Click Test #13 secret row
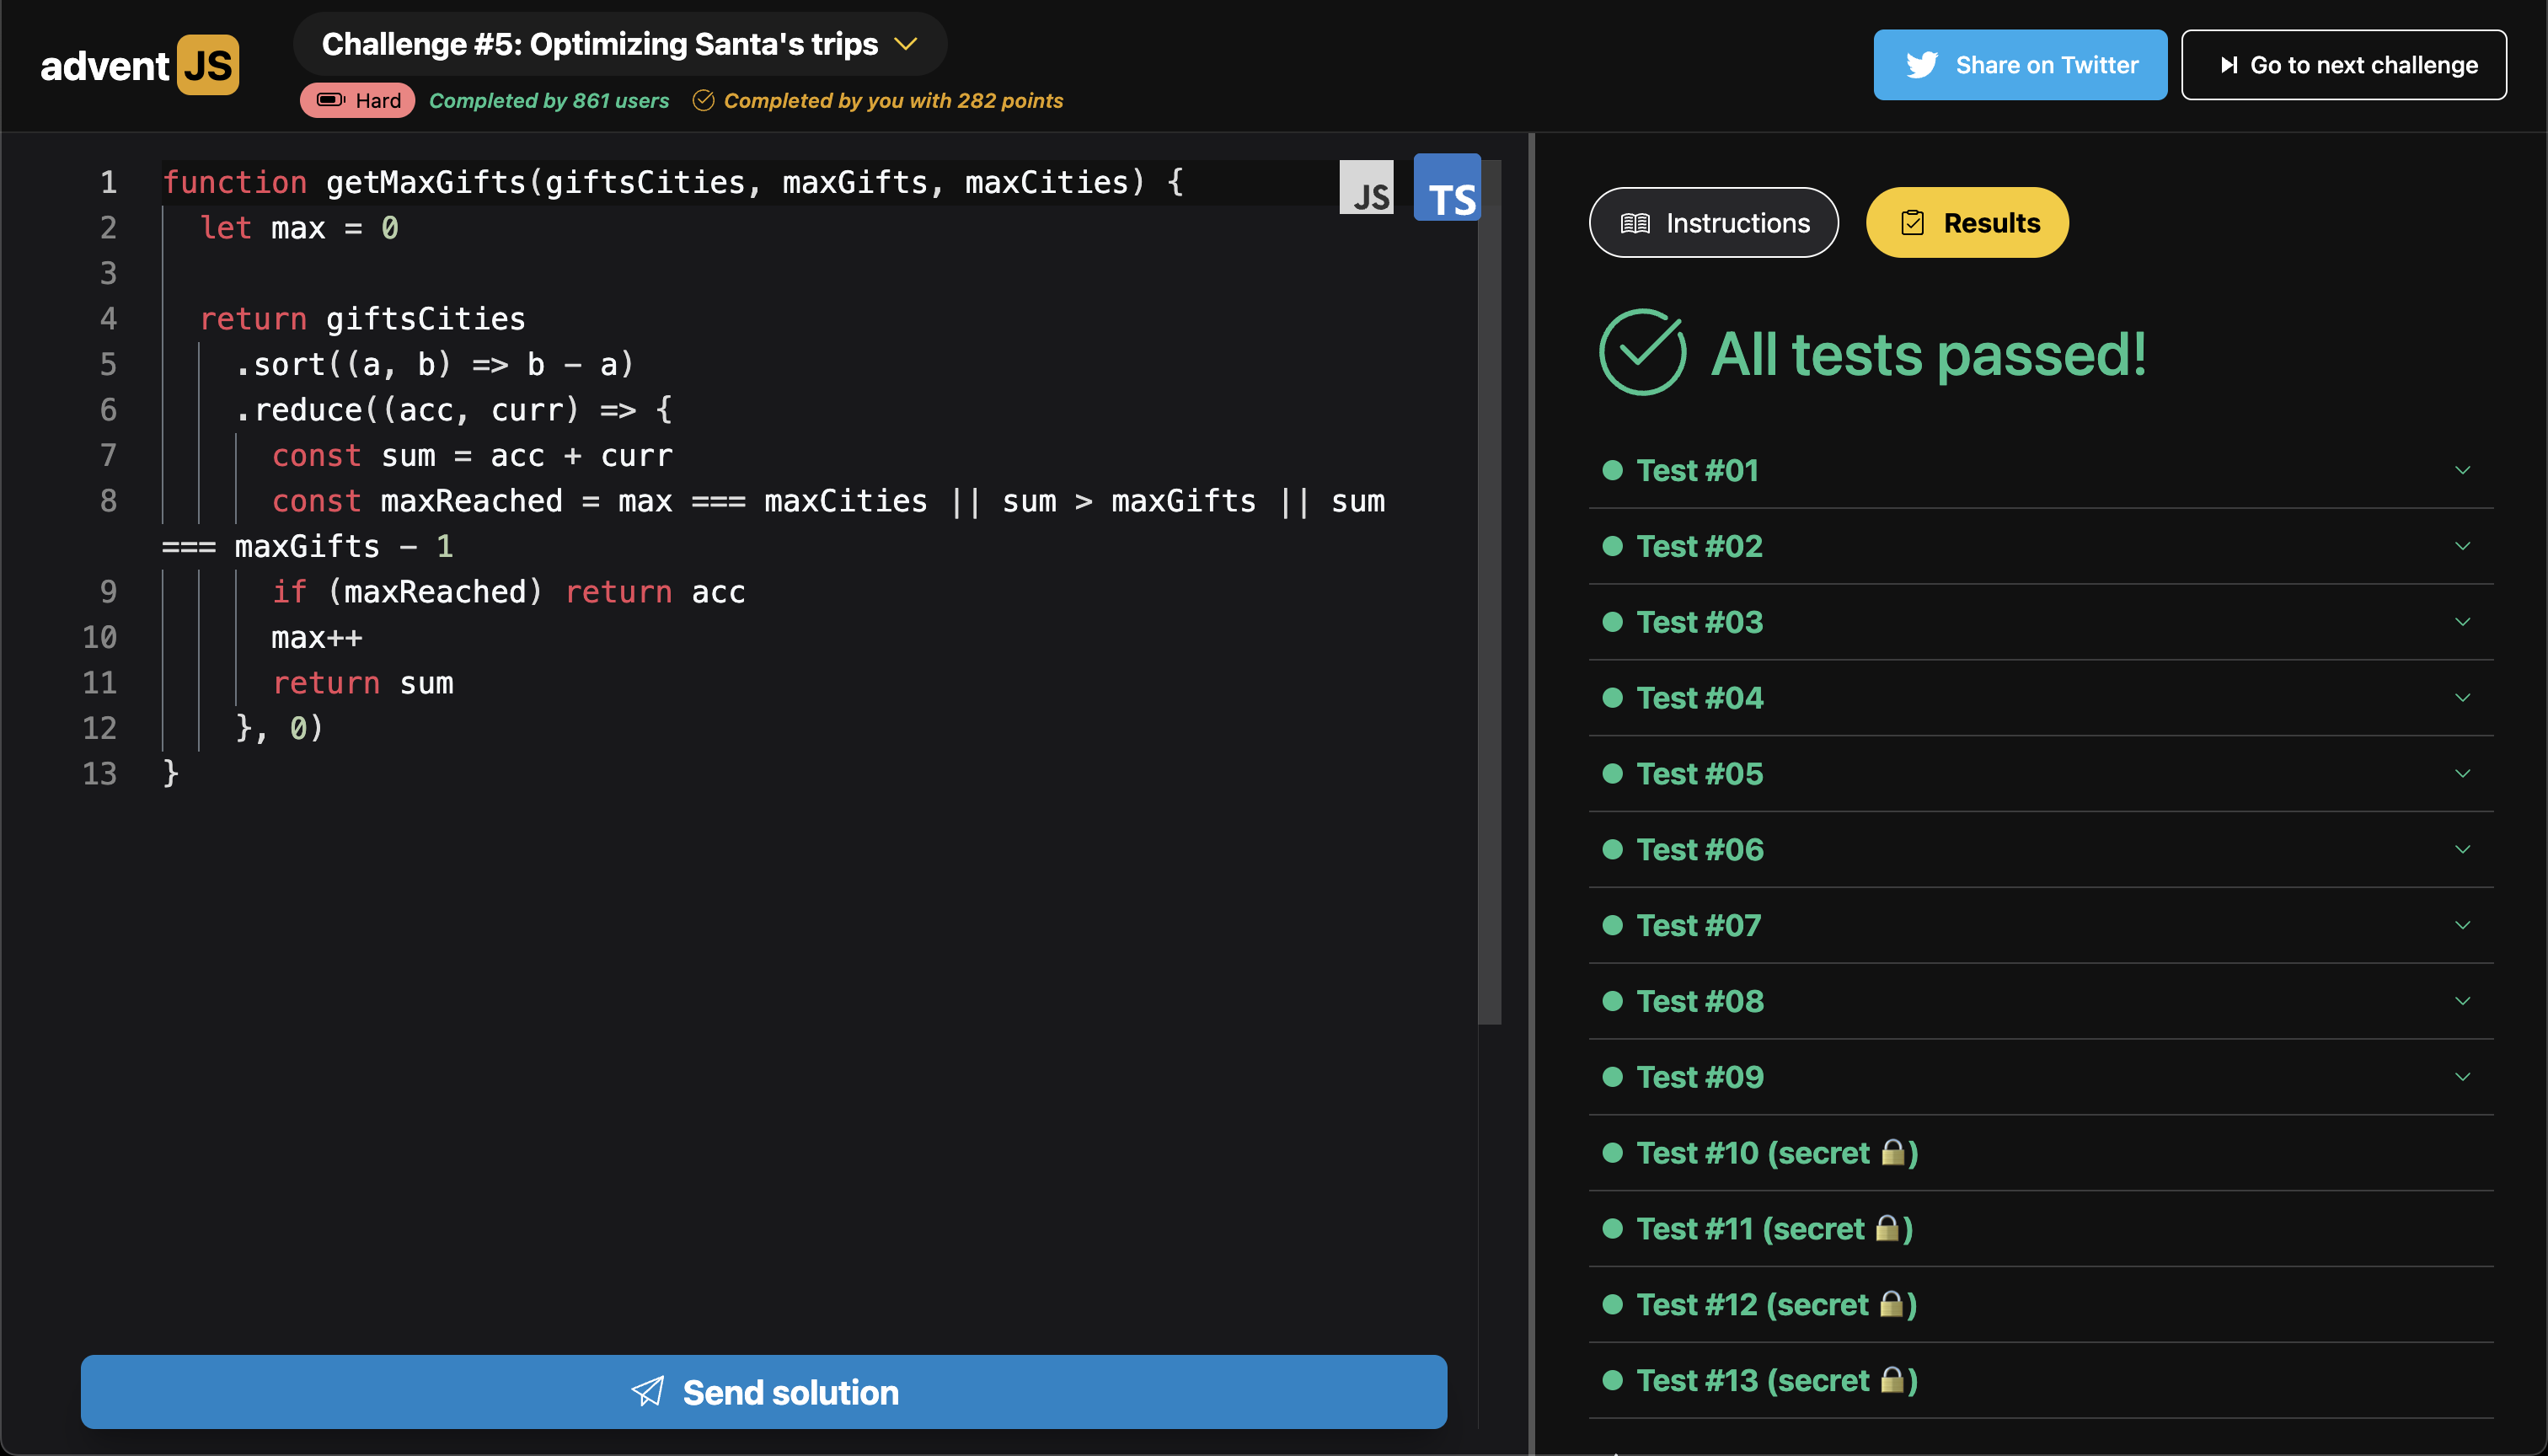The height and width of the screenshot is (1456, 2548). coord(2040,1380)
